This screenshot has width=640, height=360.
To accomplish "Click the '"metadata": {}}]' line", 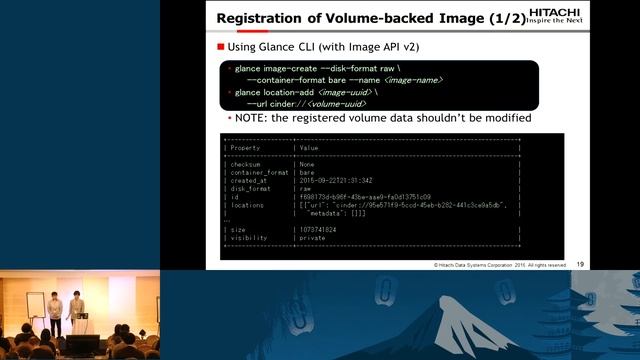I will 335,213.
